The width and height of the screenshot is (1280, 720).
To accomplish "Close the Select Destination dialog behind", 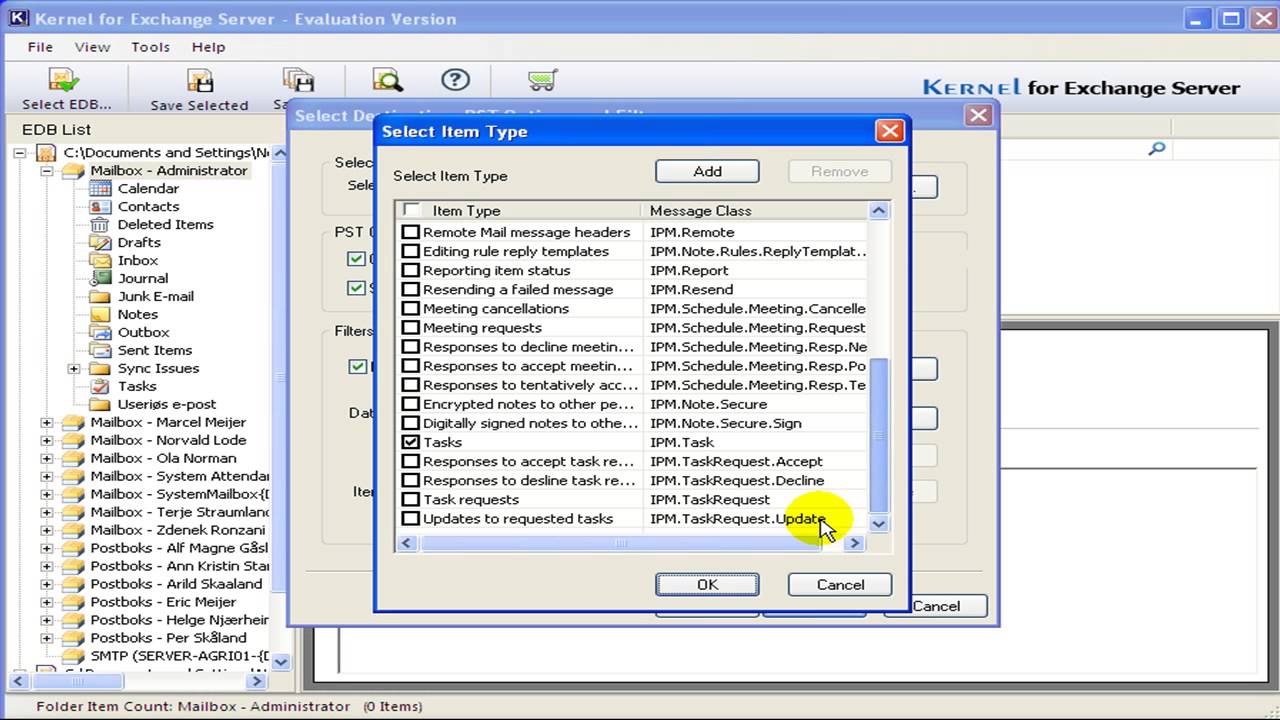I will pos(978,116).
